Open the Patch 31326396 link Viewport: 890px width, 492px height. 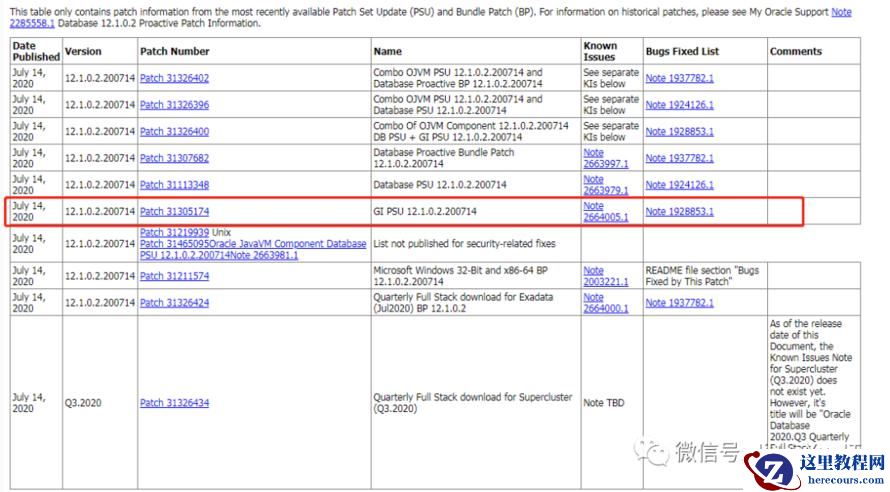(x=174, y=105)
